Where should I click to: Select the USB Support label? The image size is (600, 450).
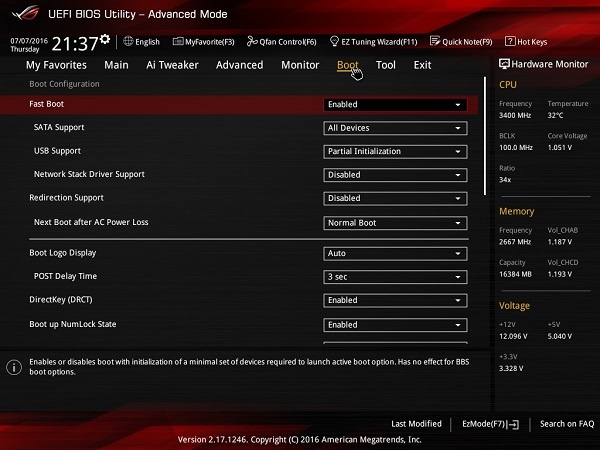(57, 151)
